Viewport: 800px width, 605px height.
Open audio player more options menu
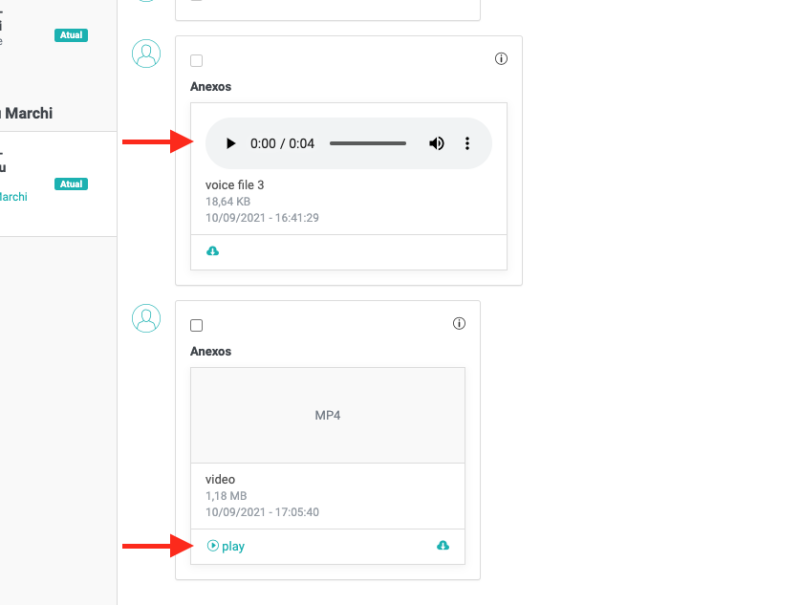click(467, 144)
